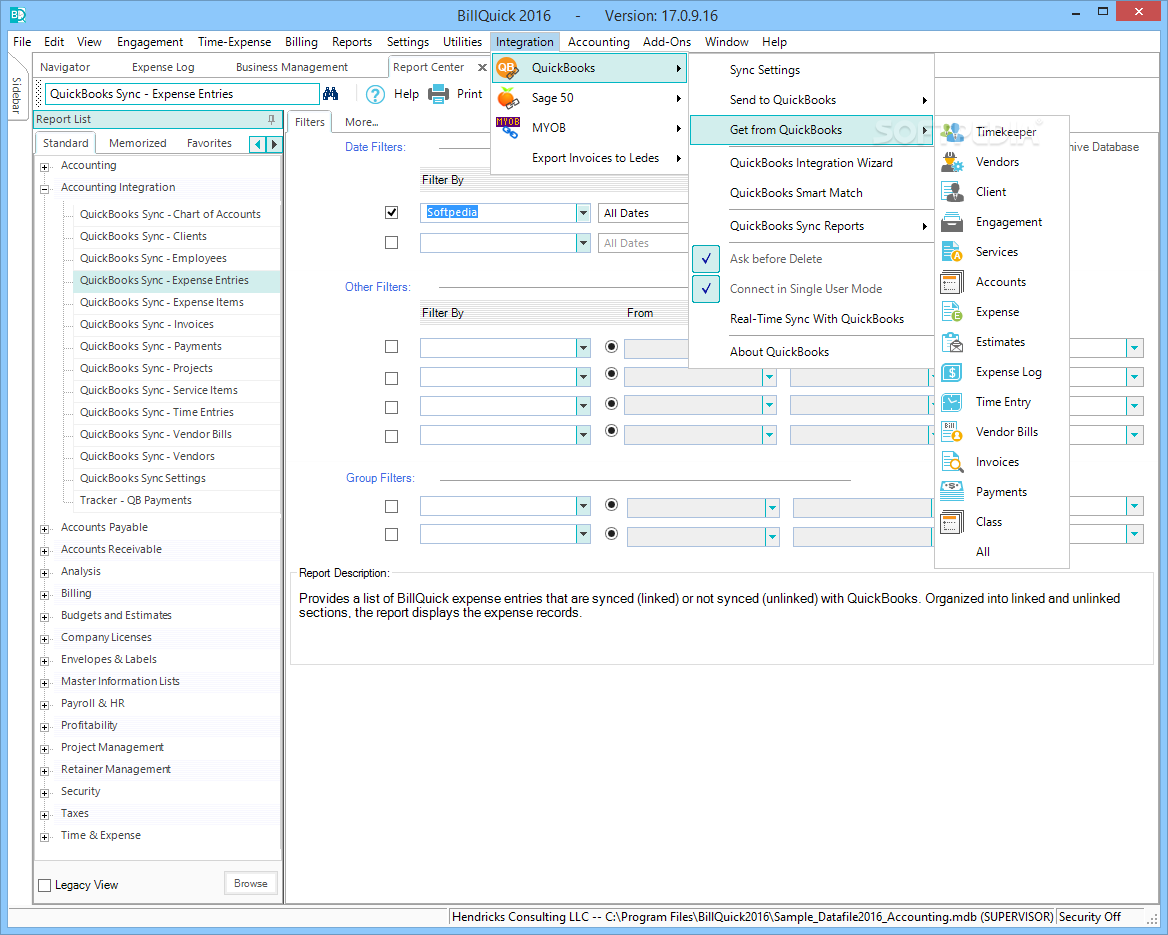The width and height of the screenshot is (1168, 935).
Task: Click the Client person icon
Action: (x=952, y=191)
